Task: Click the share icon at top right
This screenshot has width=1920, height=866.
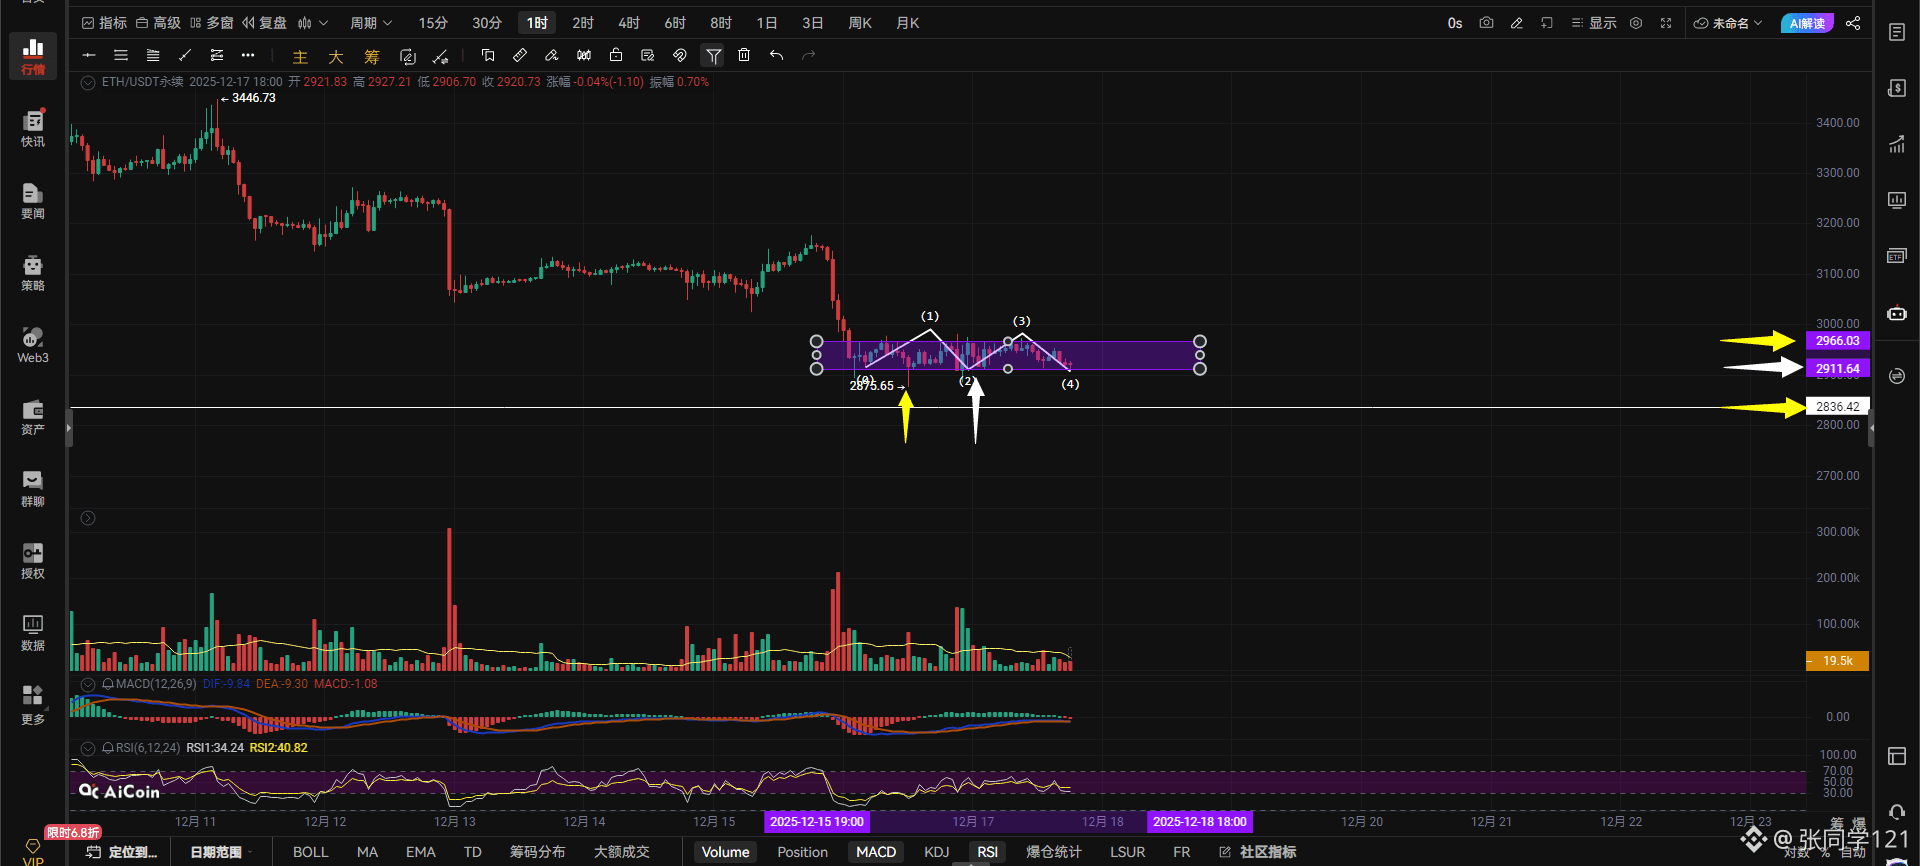Action: [1853, 22]
